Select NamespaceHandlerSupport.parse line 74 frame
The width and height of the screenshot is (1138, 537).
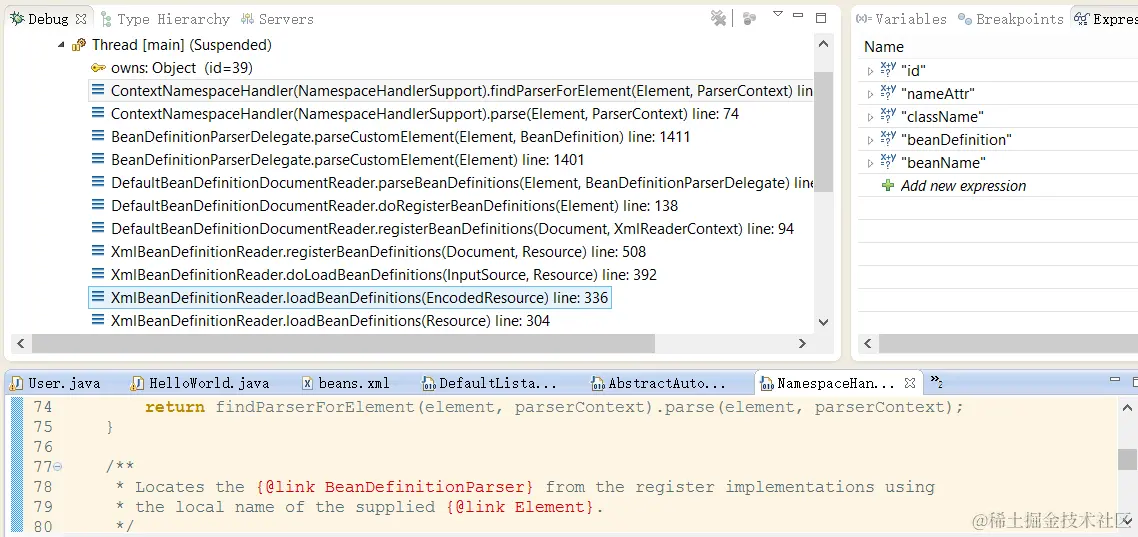click(x=425, y=114)
